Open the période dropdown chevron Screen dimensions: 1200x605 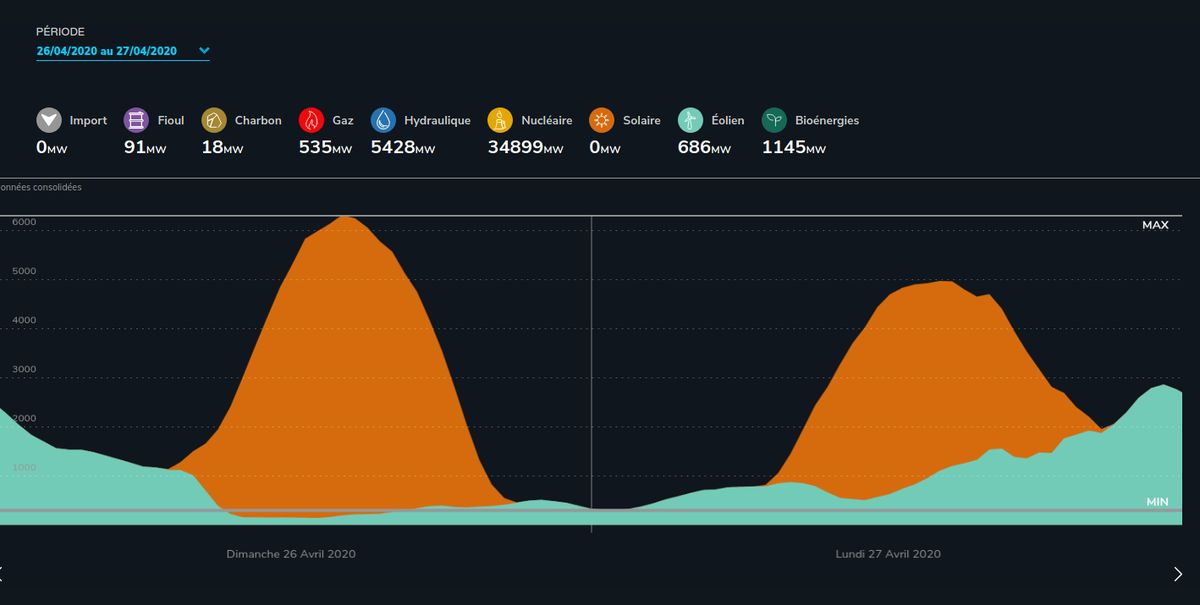(204, 50)
